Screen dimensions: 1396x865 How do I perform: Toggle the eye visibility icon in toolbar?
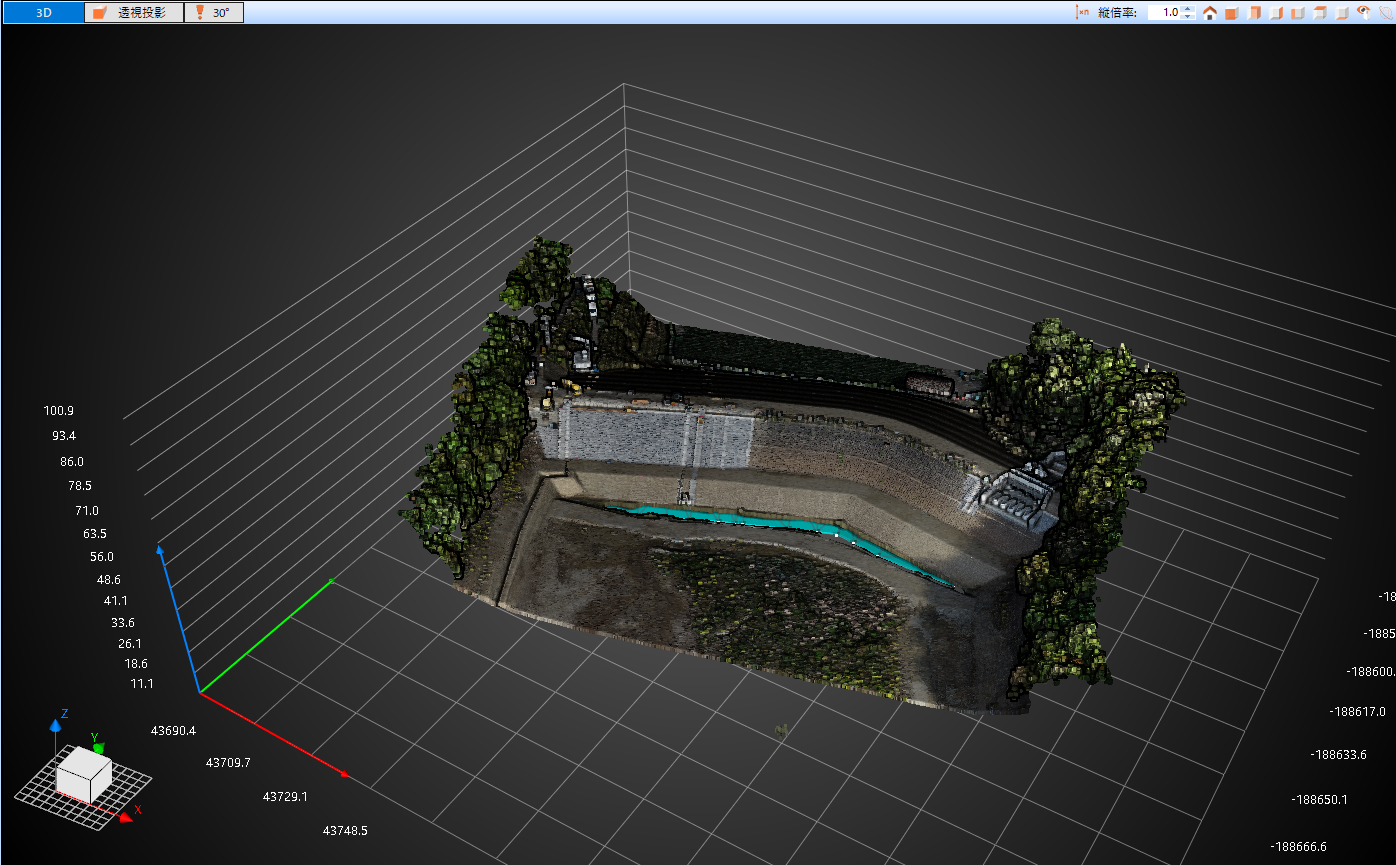(x=1363, y=13)
